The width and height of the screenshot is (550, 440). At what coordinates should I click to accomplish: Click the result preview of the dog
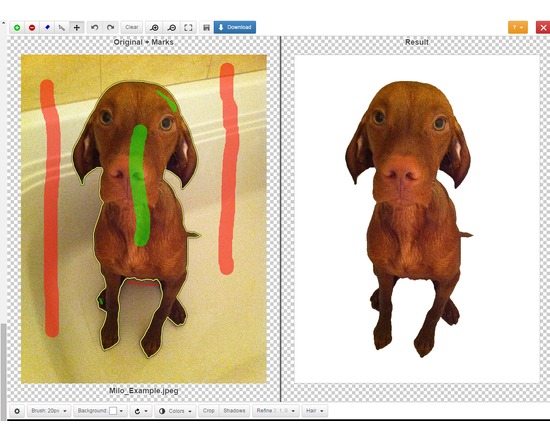(417, 219)
